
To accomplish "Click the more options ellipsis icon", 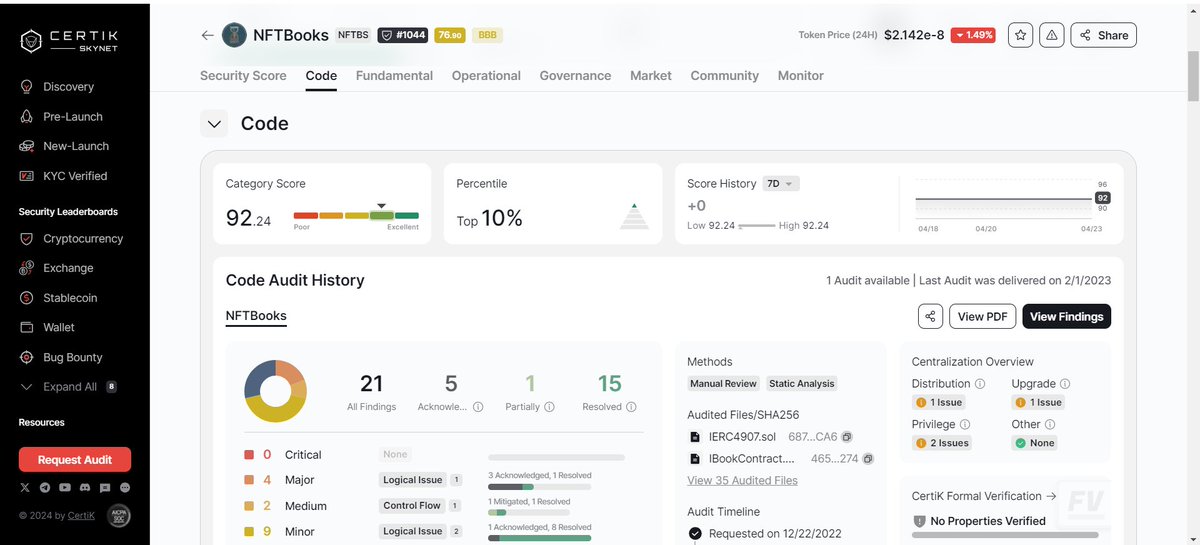I will pos(125,487).
